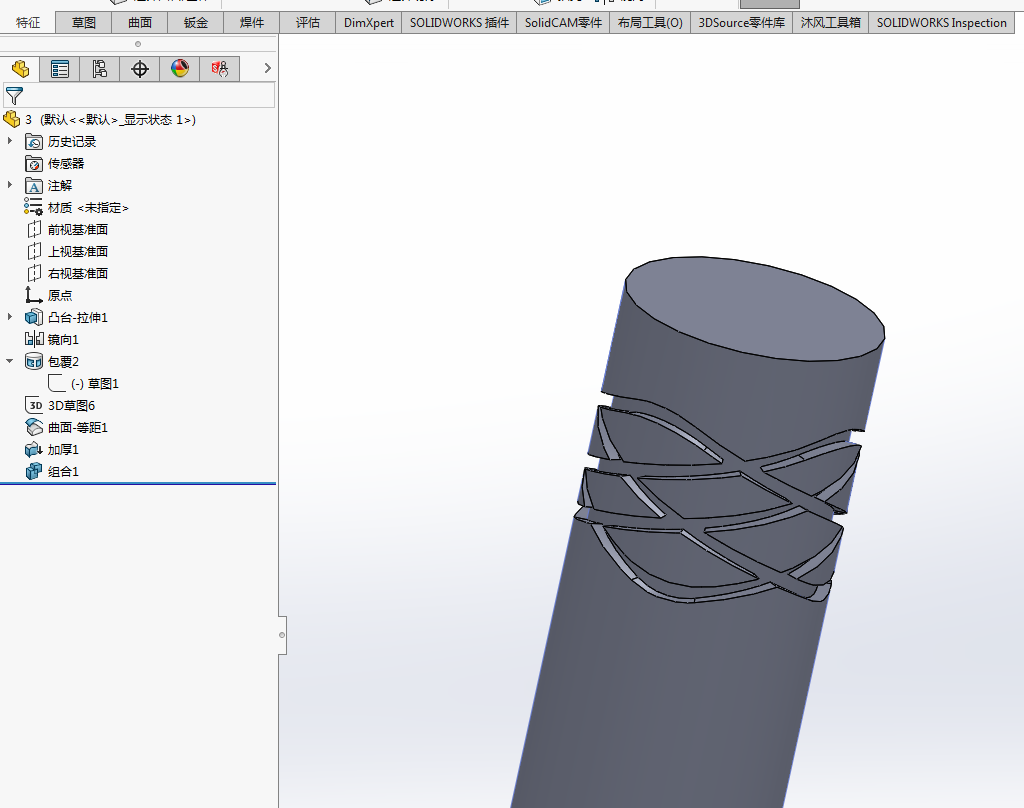Click the 上视基准面 plane icon

click(34, 251)
